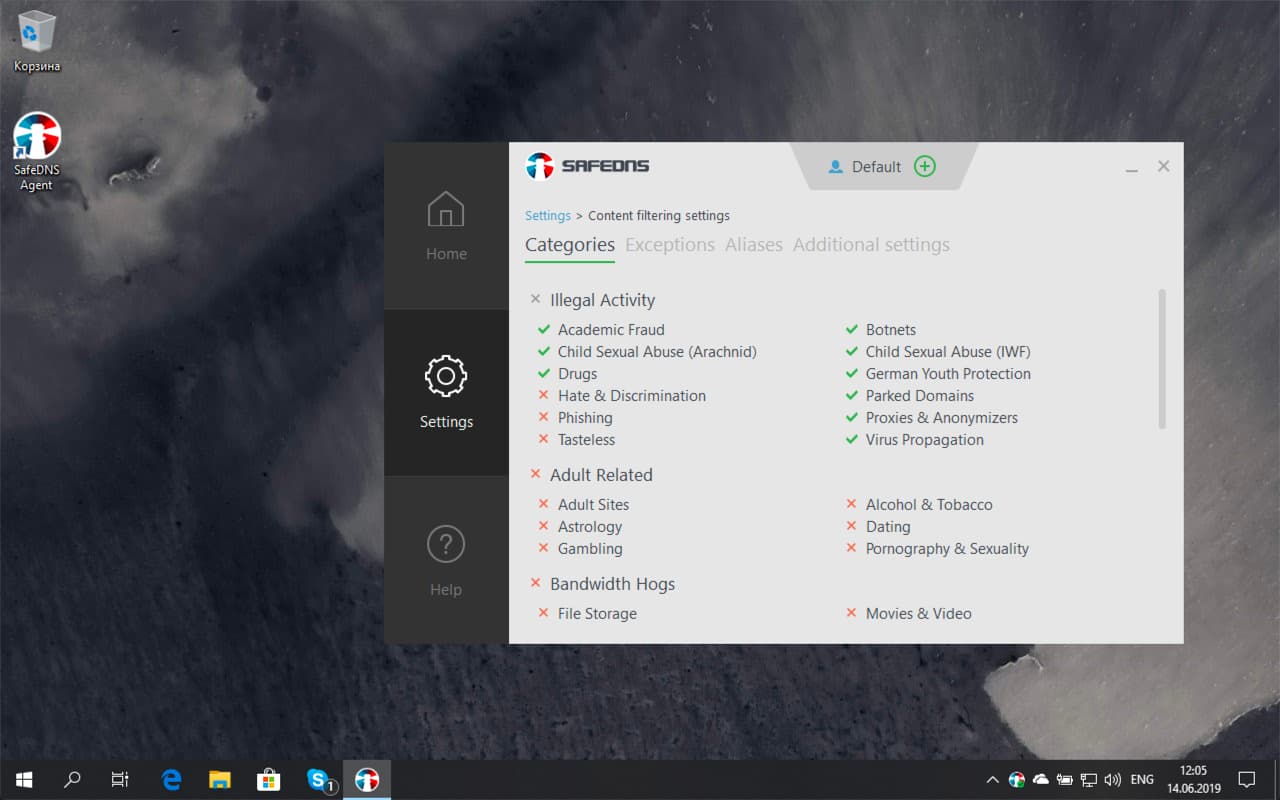Toggle the entire Illegal Activity section
1280x800 pixels.
click(535, 298)
